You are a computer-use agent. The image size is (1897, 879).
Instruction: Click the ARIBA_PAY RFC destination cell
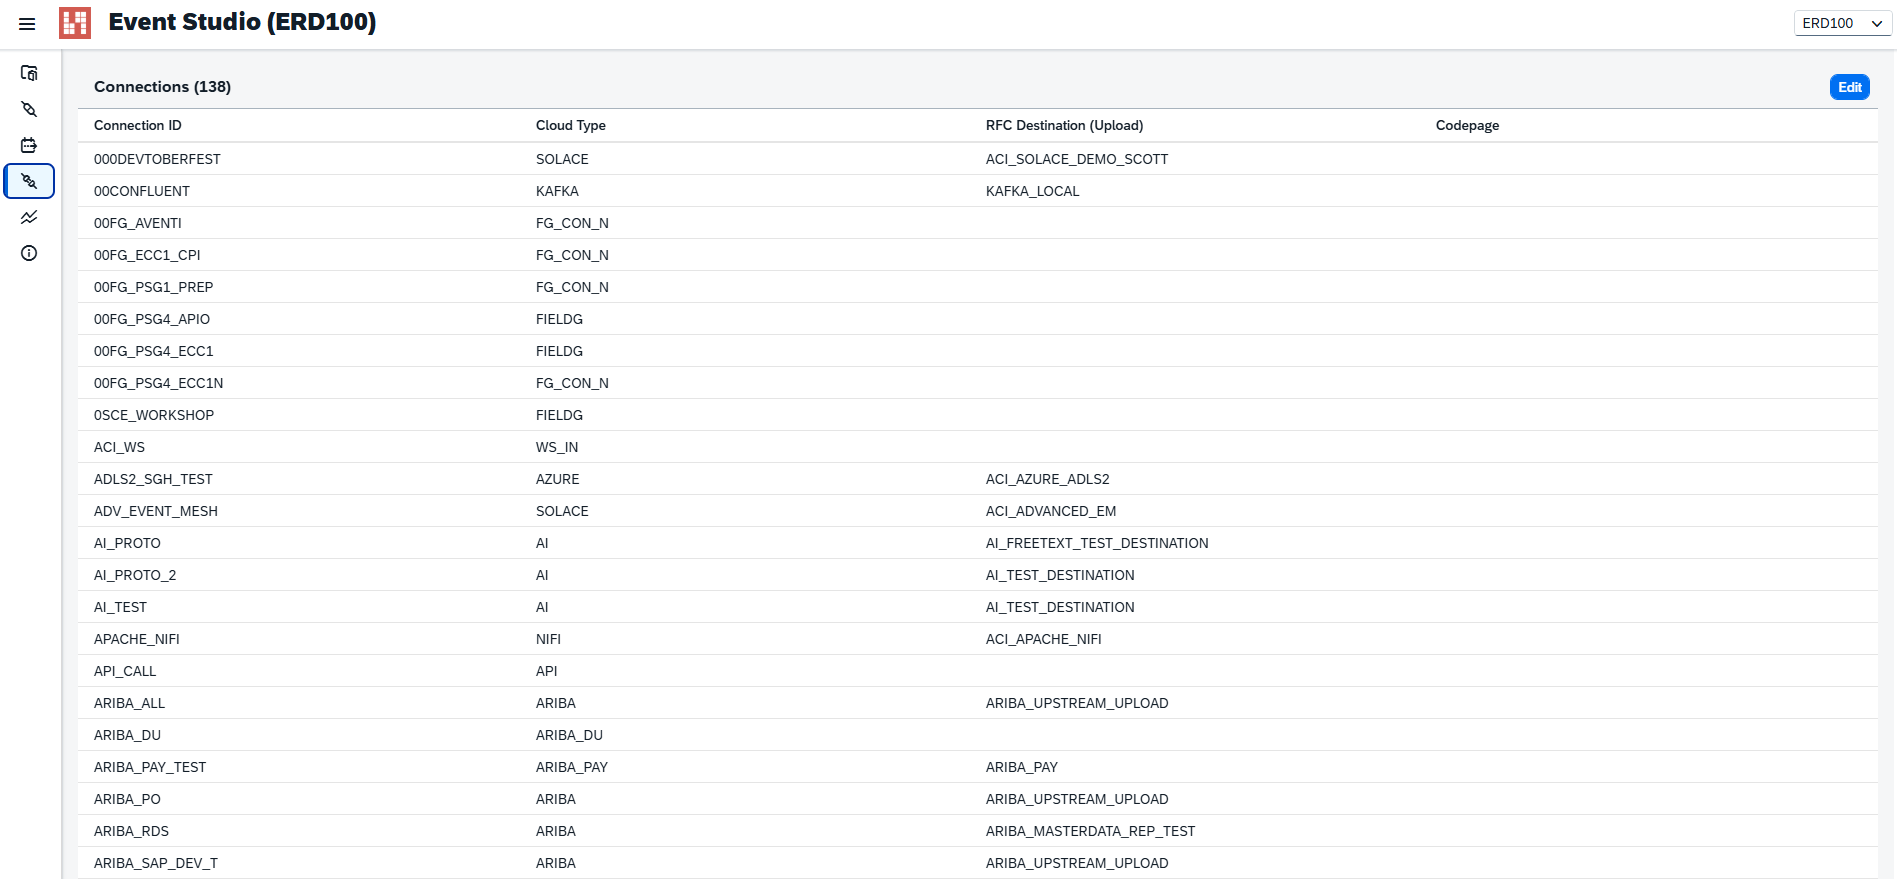coord(1022,767)
